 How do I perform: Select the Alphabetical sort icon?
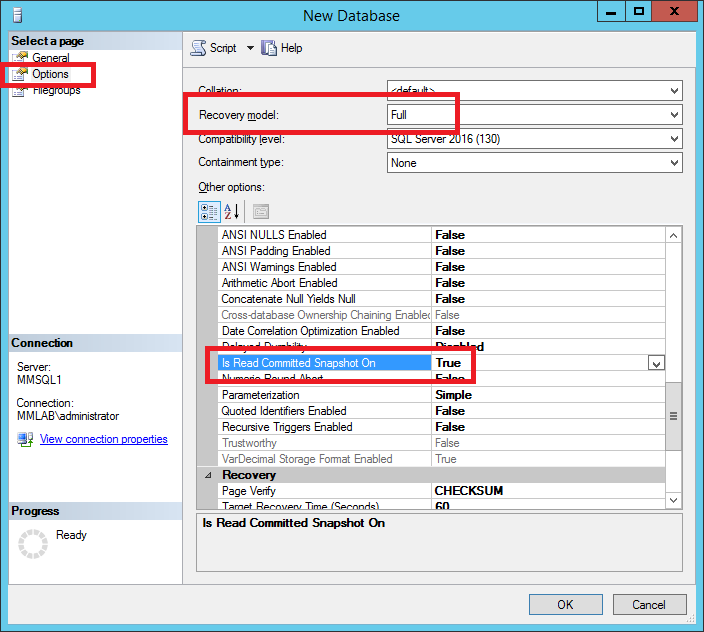(x=231, y=211)
